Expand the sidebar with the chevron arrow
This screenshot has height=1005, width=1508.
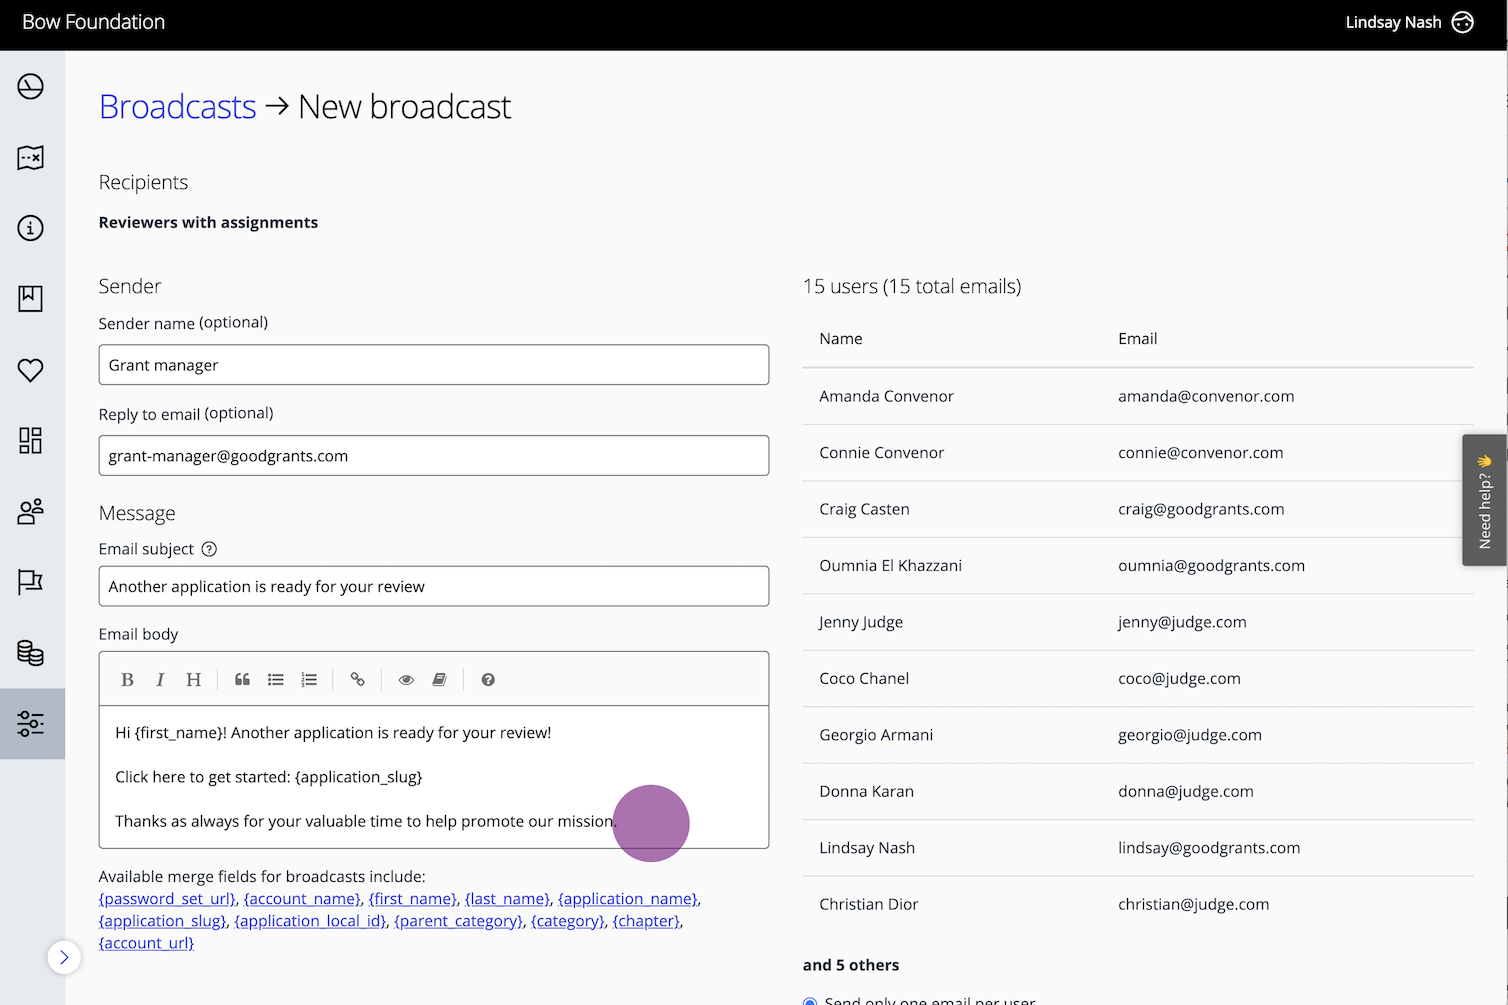pyautogui.click(x=64, y=957)
